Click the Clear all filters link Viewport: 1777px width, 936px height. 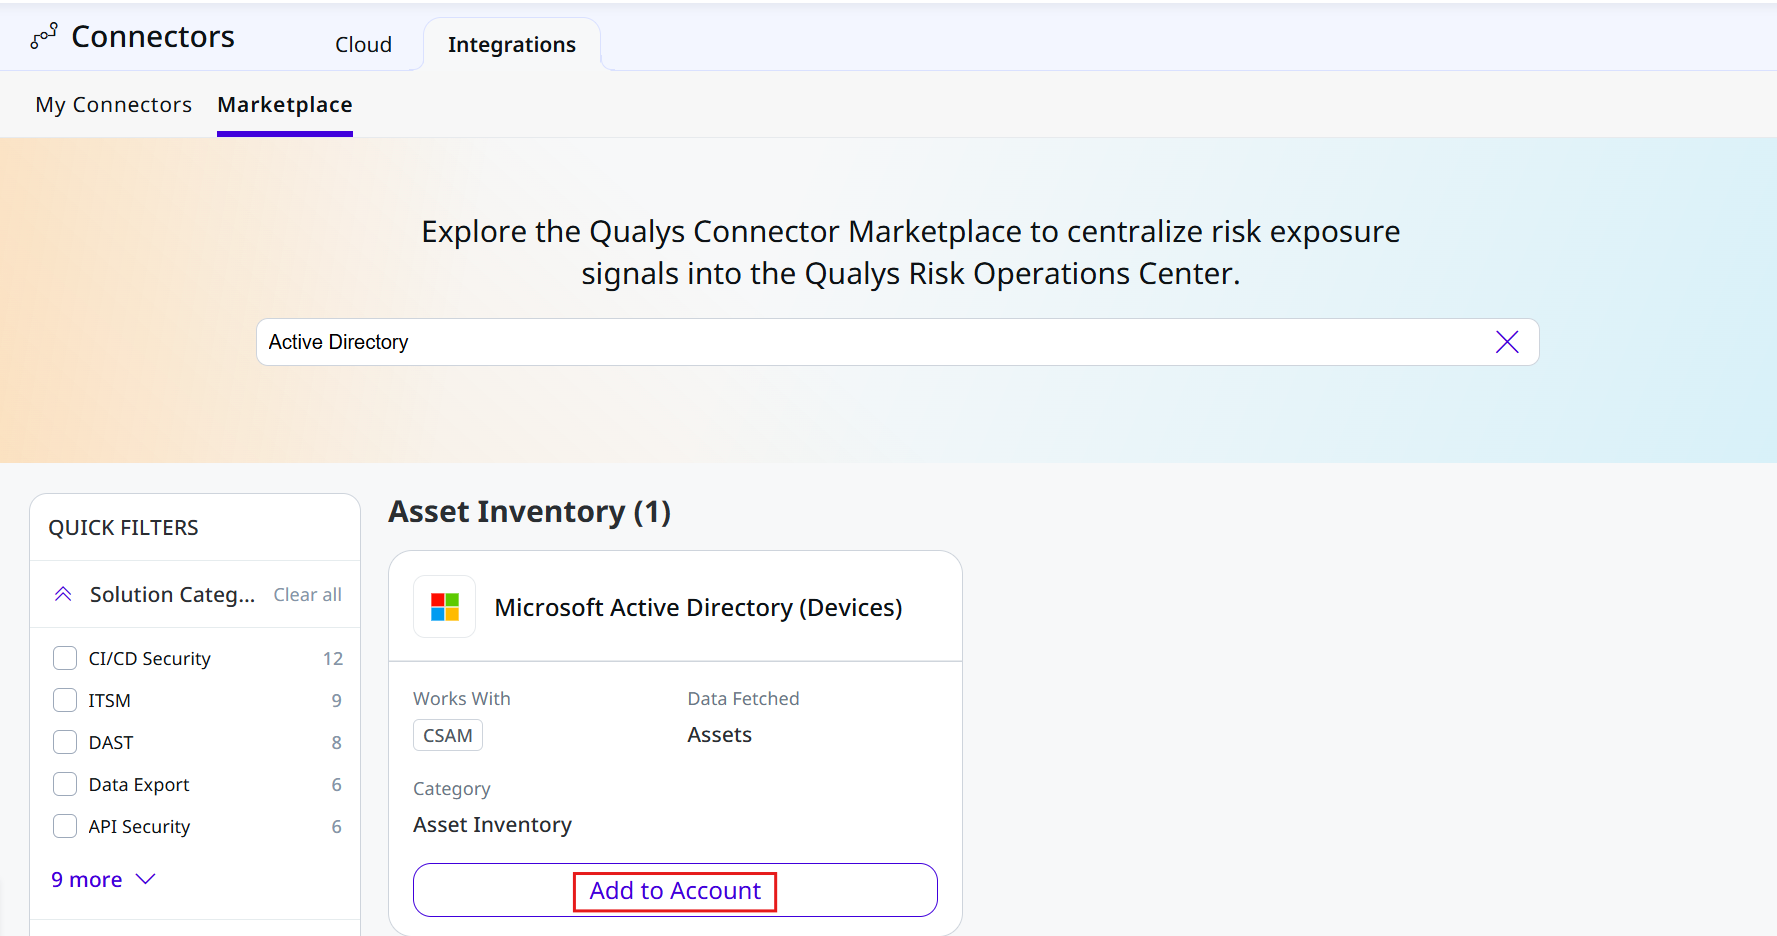(308, 595)
